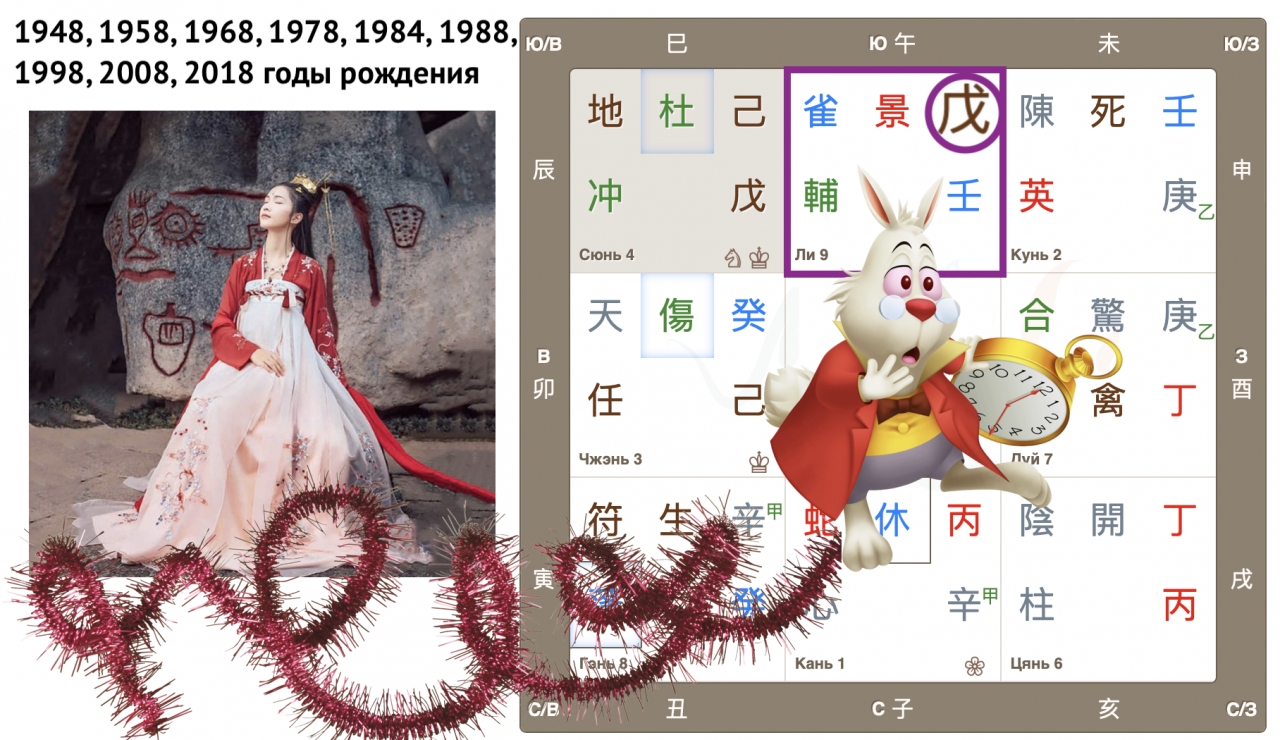Click the circled 戊 stem symbol
The width and height of the screenshot is (1280, 740).
(x=964, y=114)
